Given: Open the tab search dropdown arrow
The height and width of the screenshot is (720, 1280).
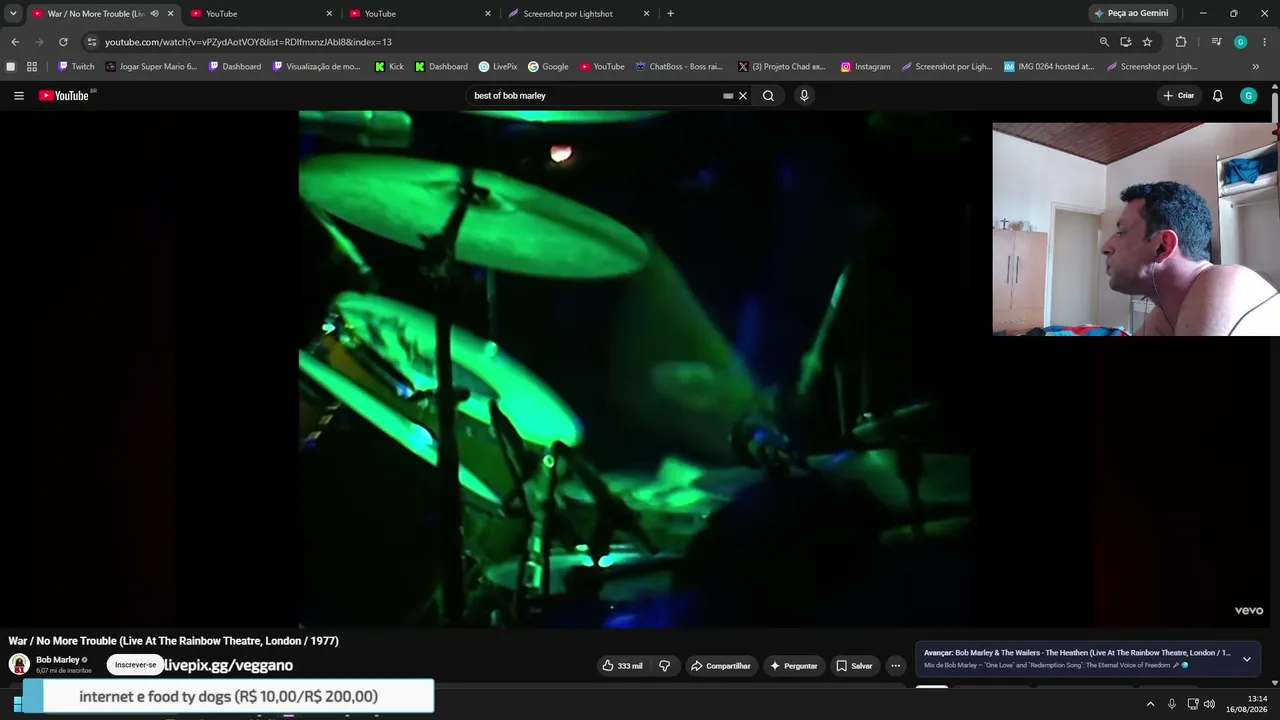Looking at the screenshot, I should coord(13,14).
